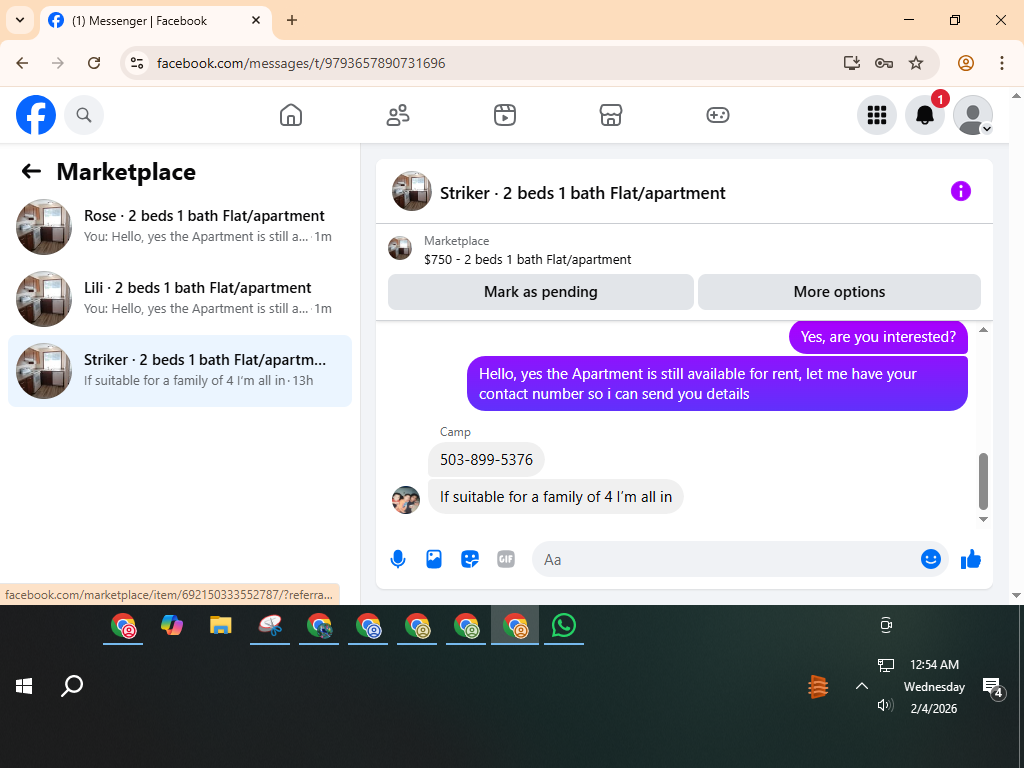
Task: Select the Striker conversation in list
Action: click(x=180, y=370)
